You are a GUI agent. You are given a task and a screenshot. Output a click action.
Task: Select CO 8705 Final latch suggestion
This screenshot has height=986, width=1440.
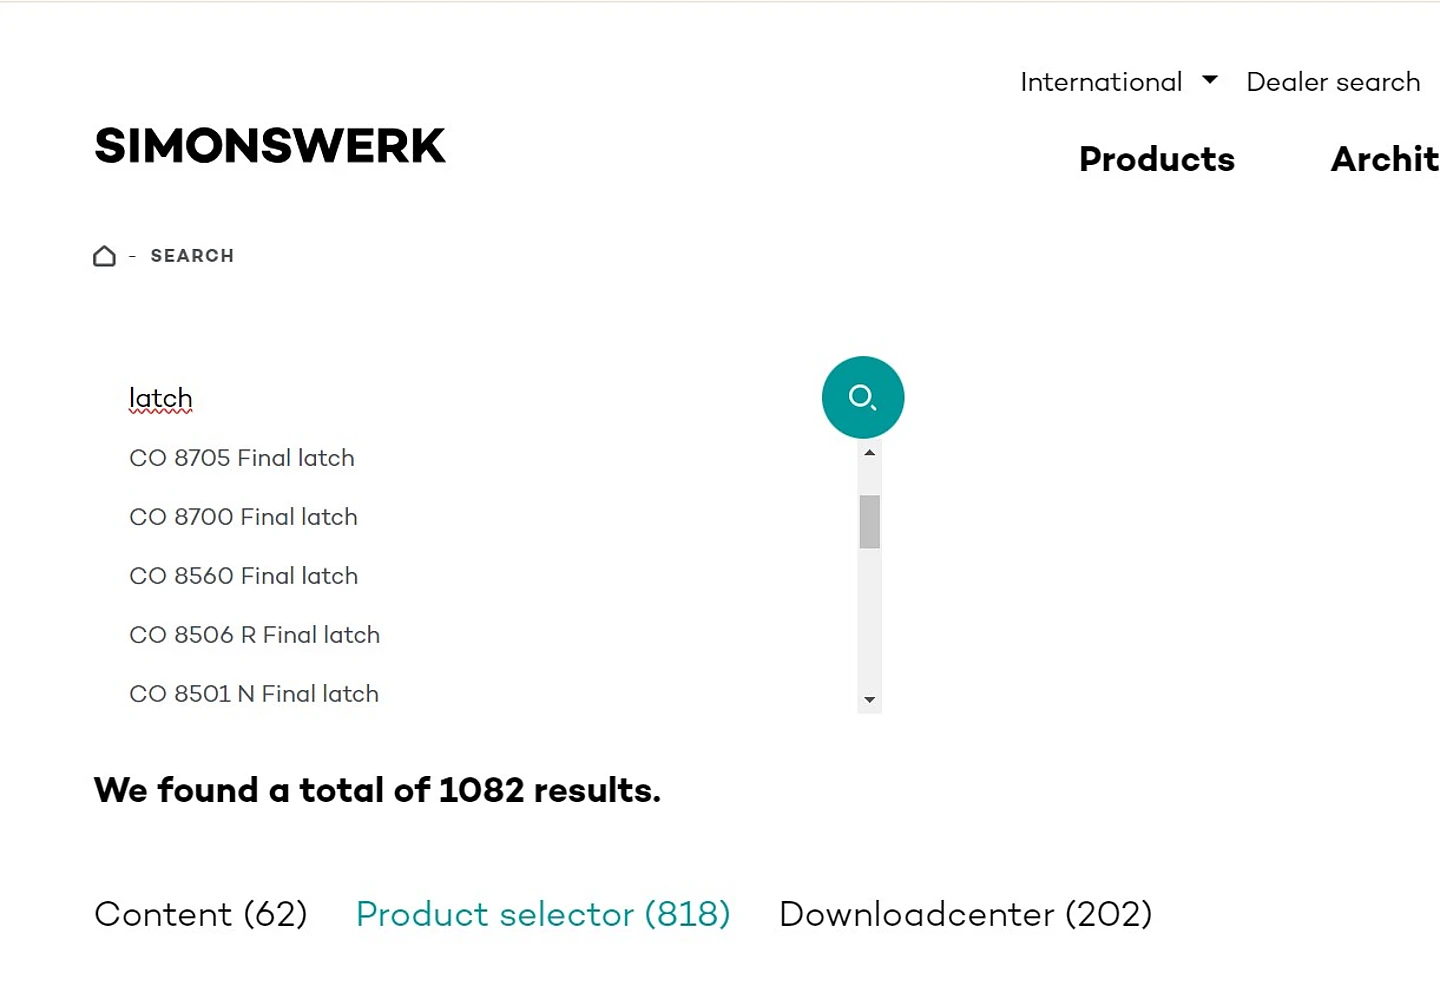[242, 458]
